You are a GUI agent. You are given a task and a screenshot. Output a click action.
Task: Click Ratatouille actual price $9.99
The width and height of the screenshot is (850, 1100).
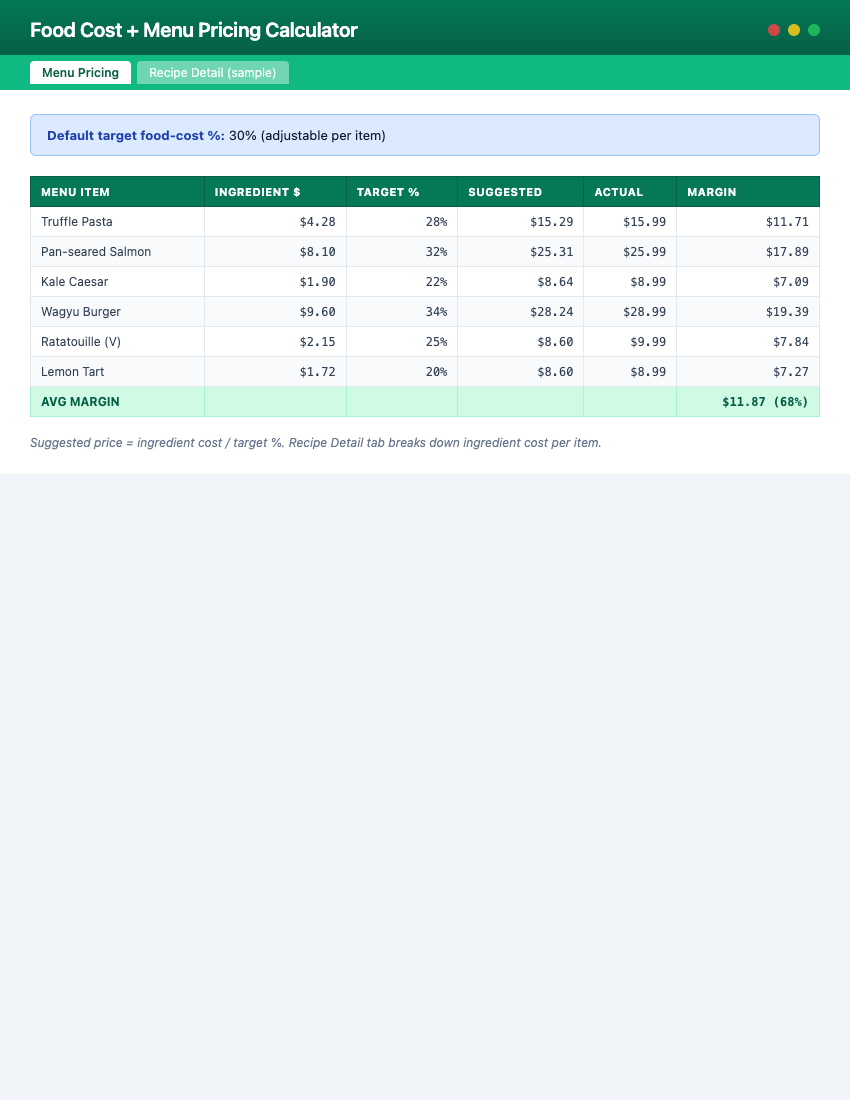click(x=648, y=342)
